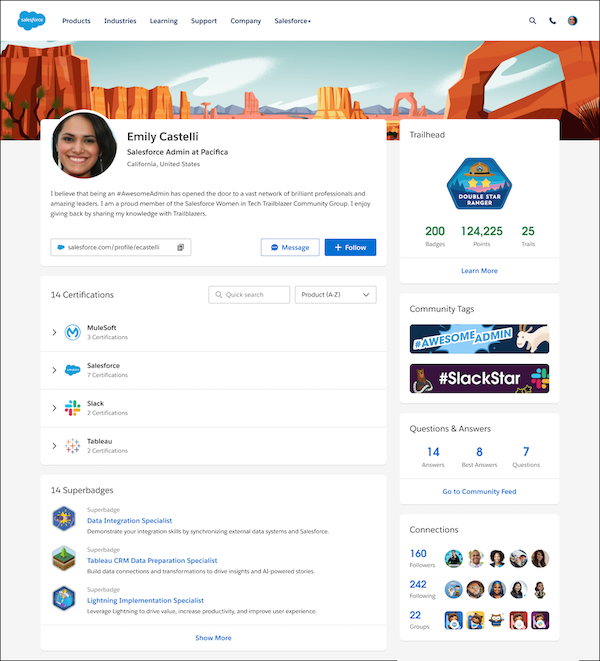Open Tableau CRM Data Preparation Specialist link
The height and width of the screenshot is (661, 600).
pos(152,561)
